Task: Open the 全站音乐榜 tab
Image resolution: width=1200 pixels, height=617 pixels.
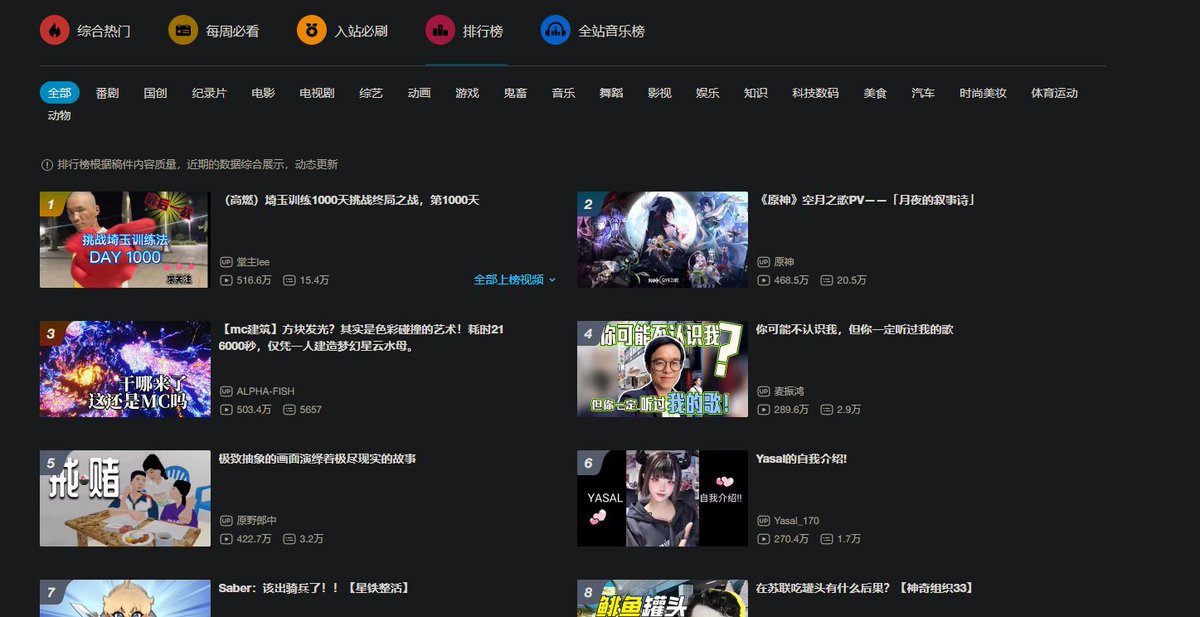Action: [x=593, y=31]
